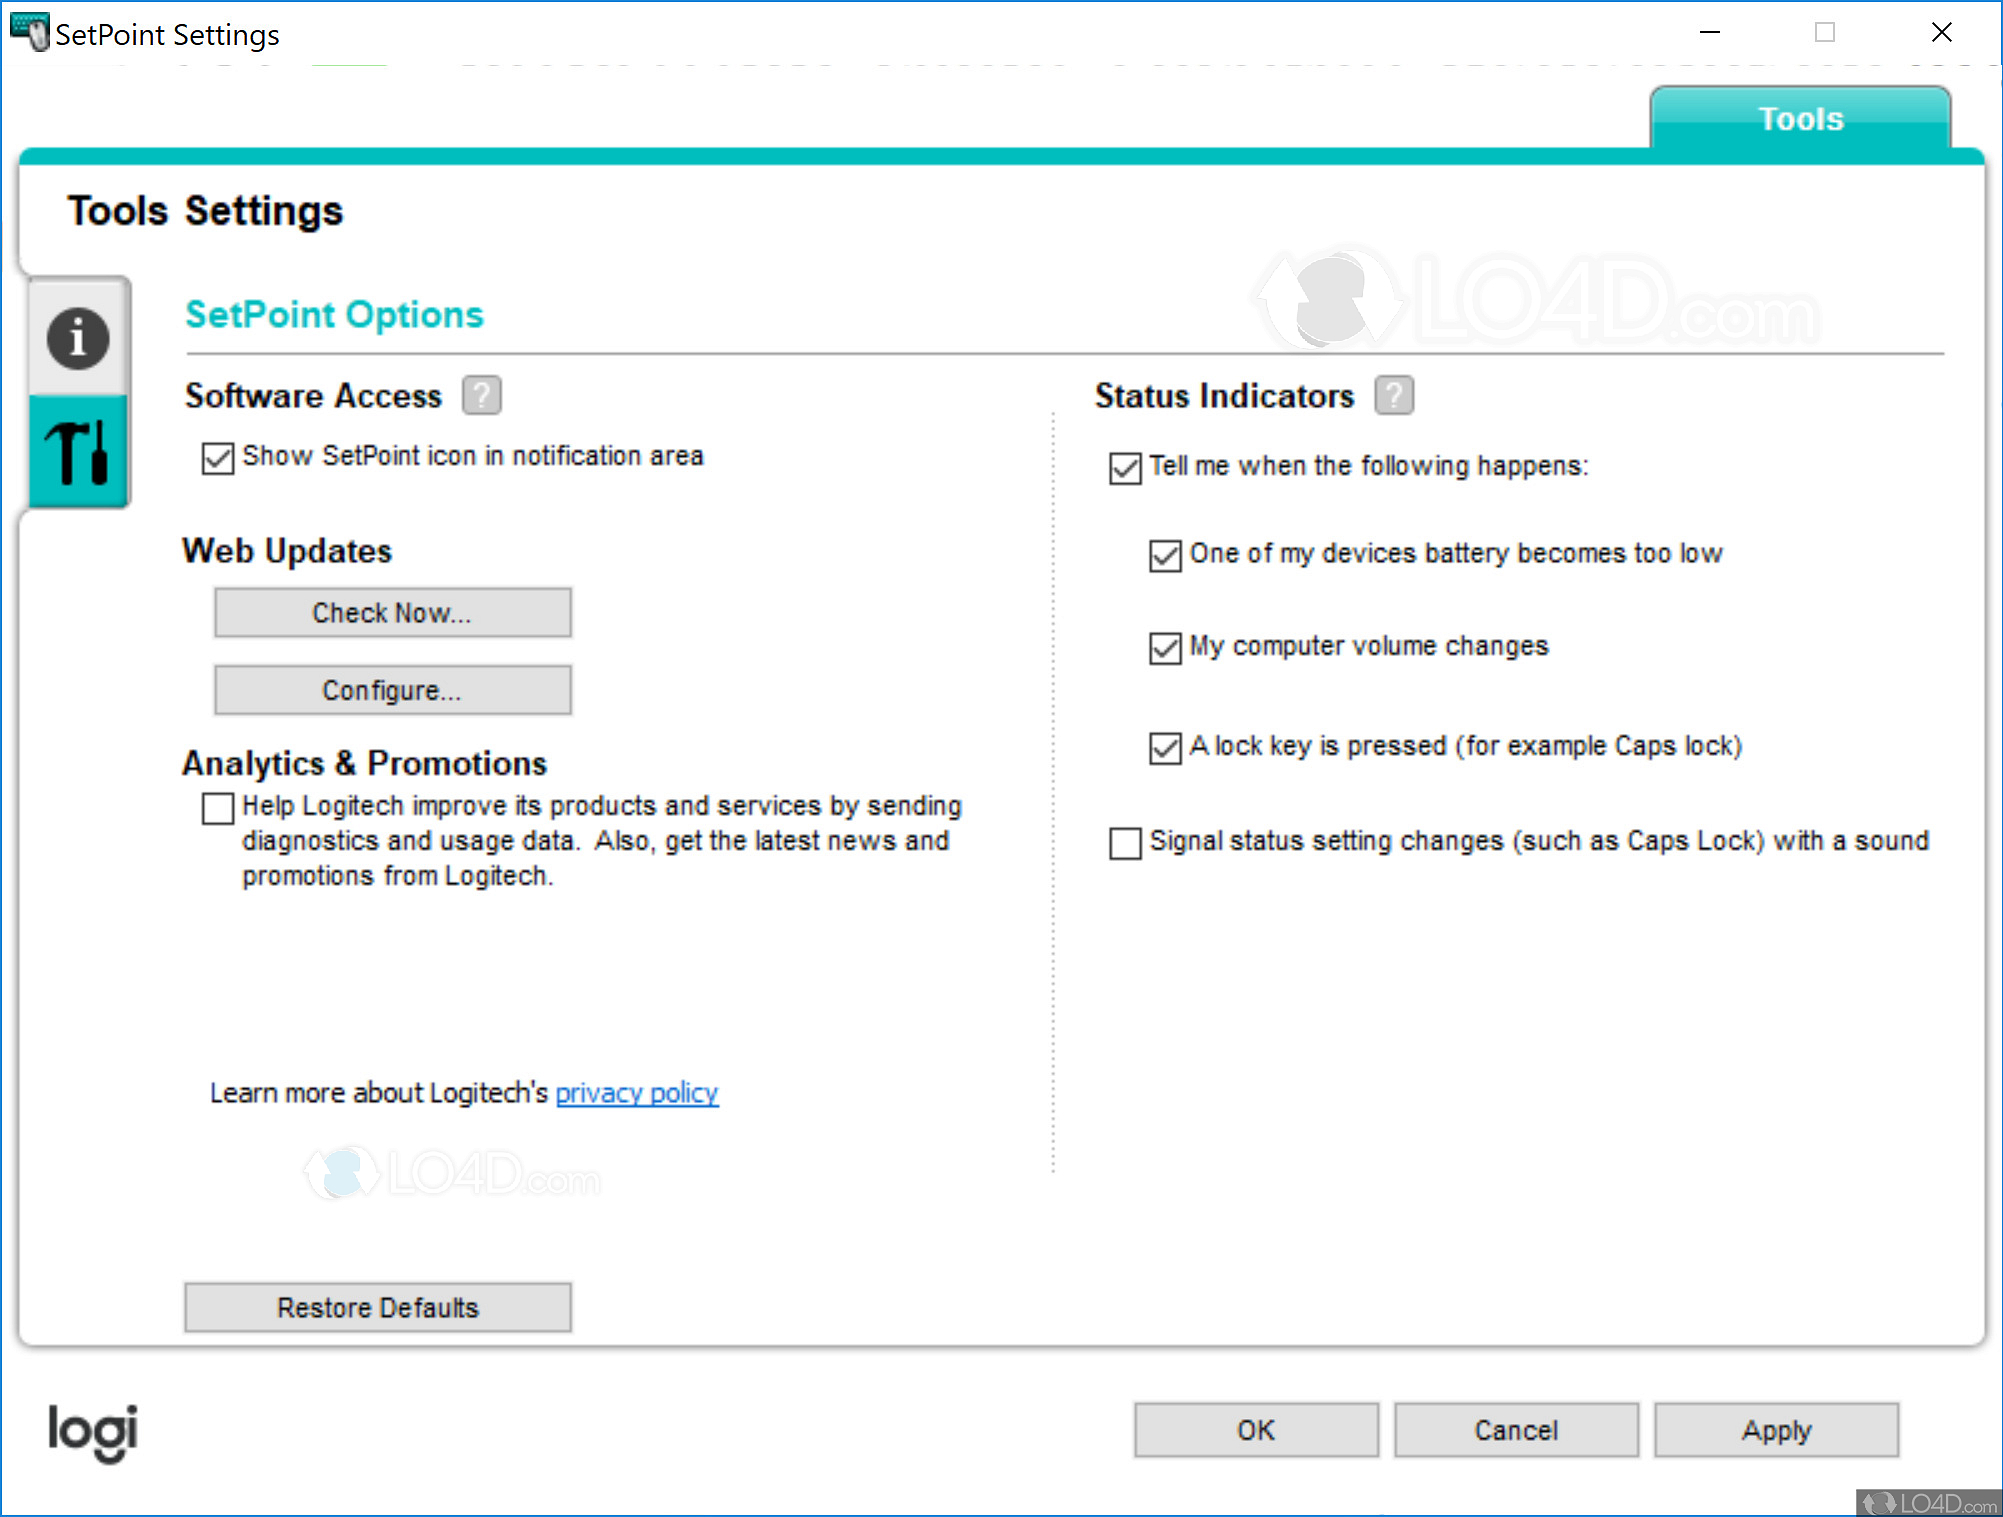The image size is (2003, 1517).
Task: Uncheck Tell me when the following happens
Action: click(1126, 468)
